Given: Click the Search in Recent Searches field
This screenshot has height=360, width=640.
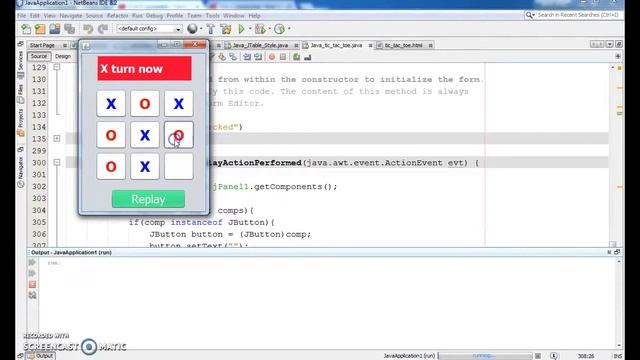Looking at the screenshot, I should (573, 15).
